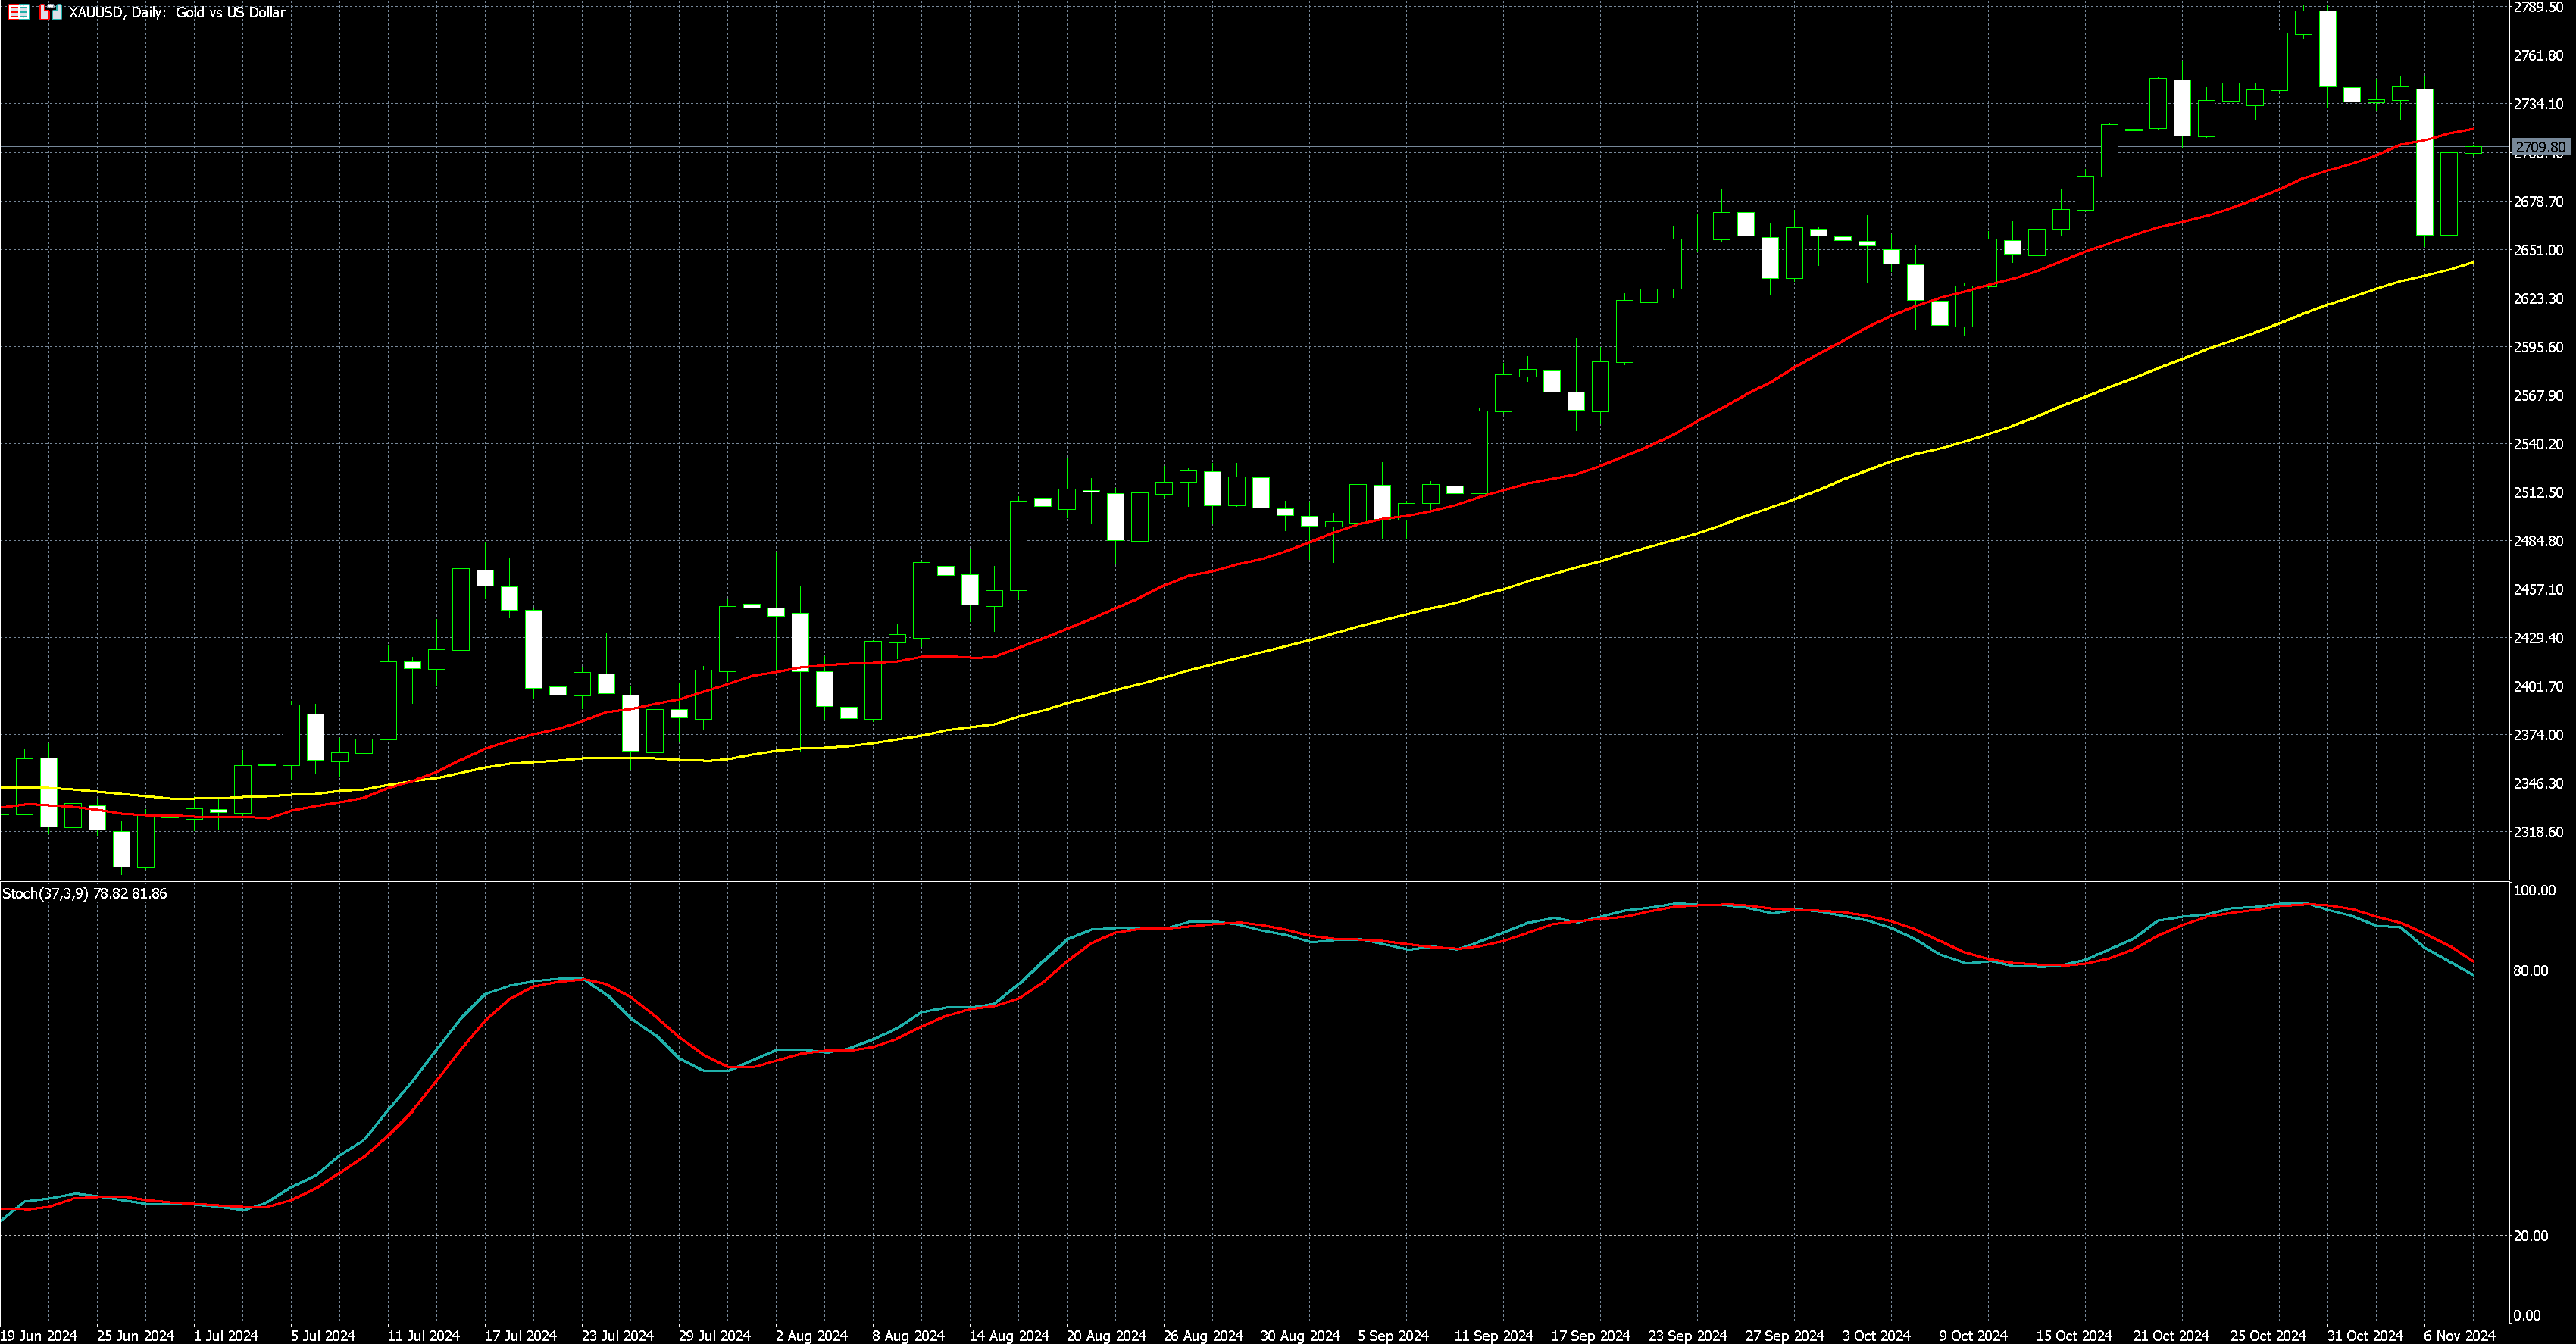
Task: Click the 2540.20 price scale label
Action: click(2538, 444)
